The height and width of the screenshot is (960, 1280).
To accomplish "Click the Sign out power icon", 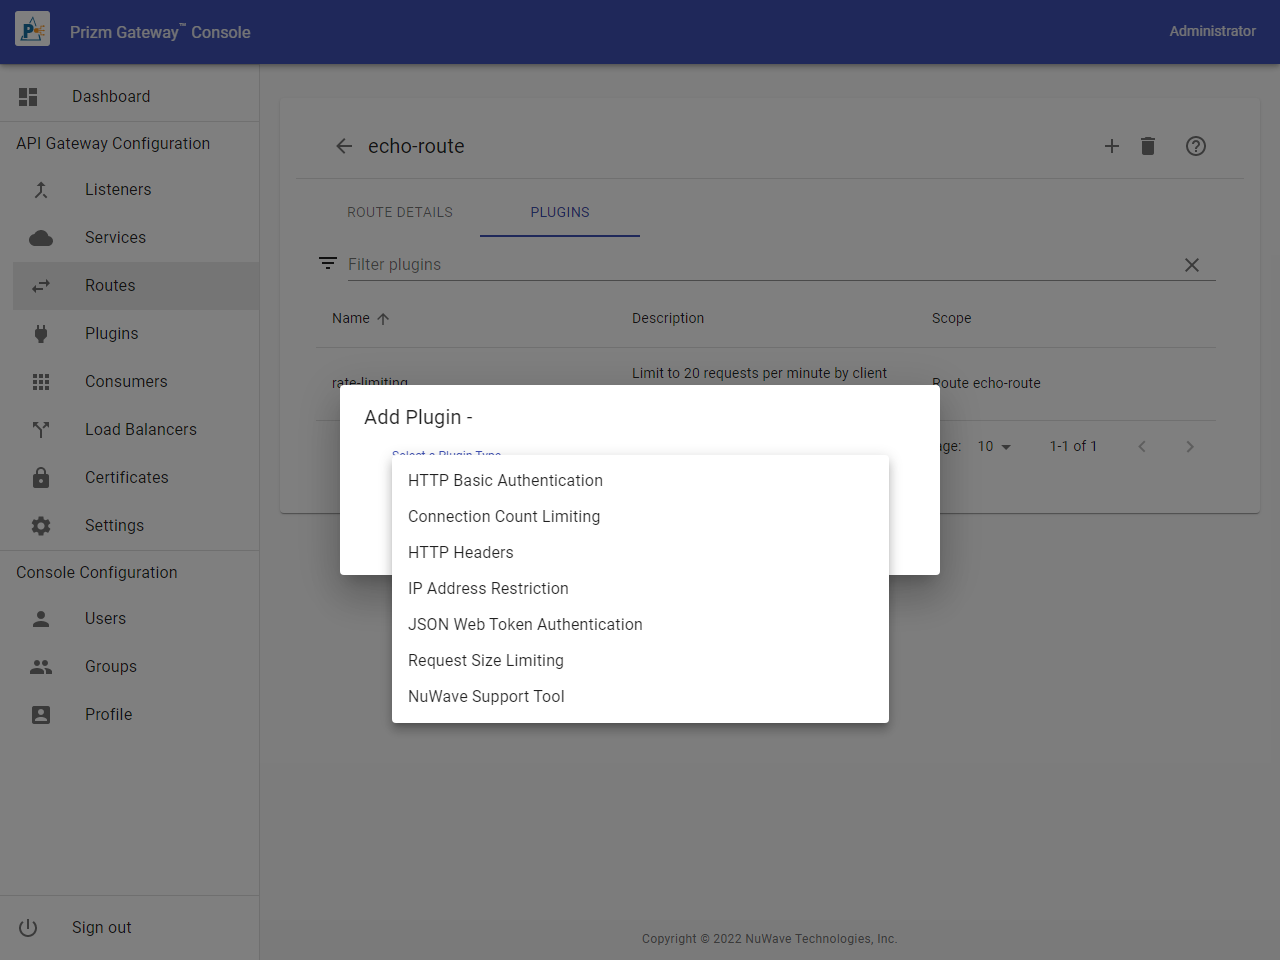I will [28, 928].
